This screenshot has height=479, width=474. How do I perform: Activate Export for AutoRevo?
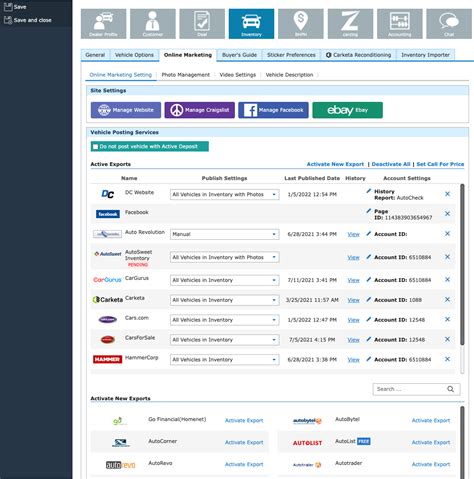(x=244, y=464)
